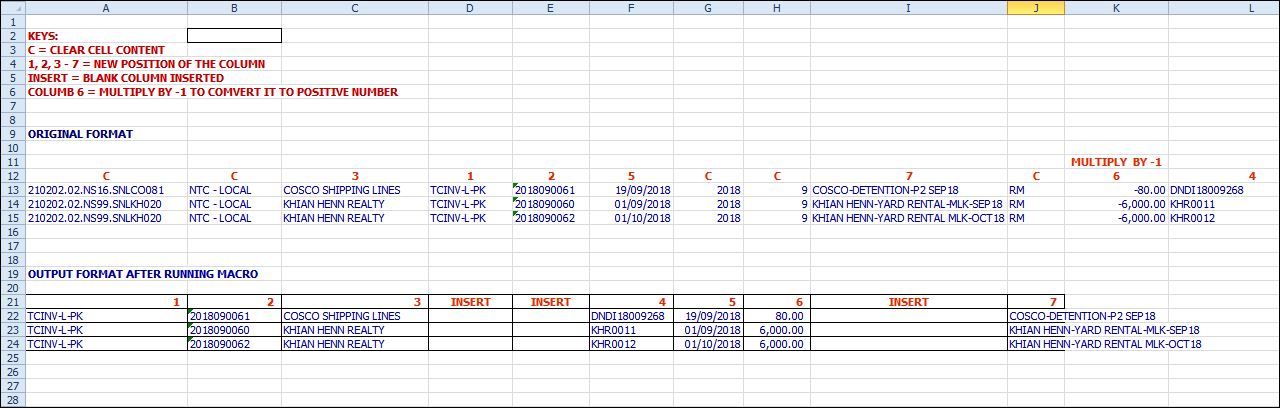Select COSCO SHIPPING LINES in output row 22

click(x=354, y=316)
